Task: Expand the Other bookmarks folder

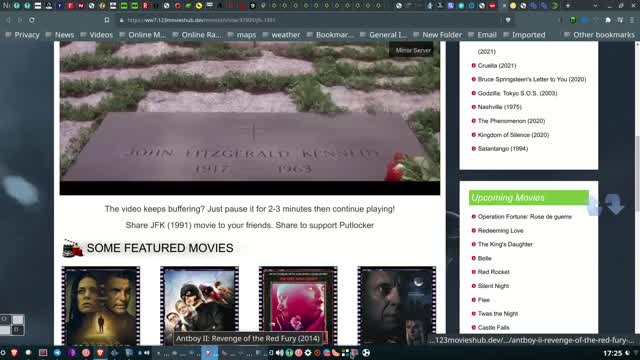Action: pyautogui.click(x=599, y=35)
